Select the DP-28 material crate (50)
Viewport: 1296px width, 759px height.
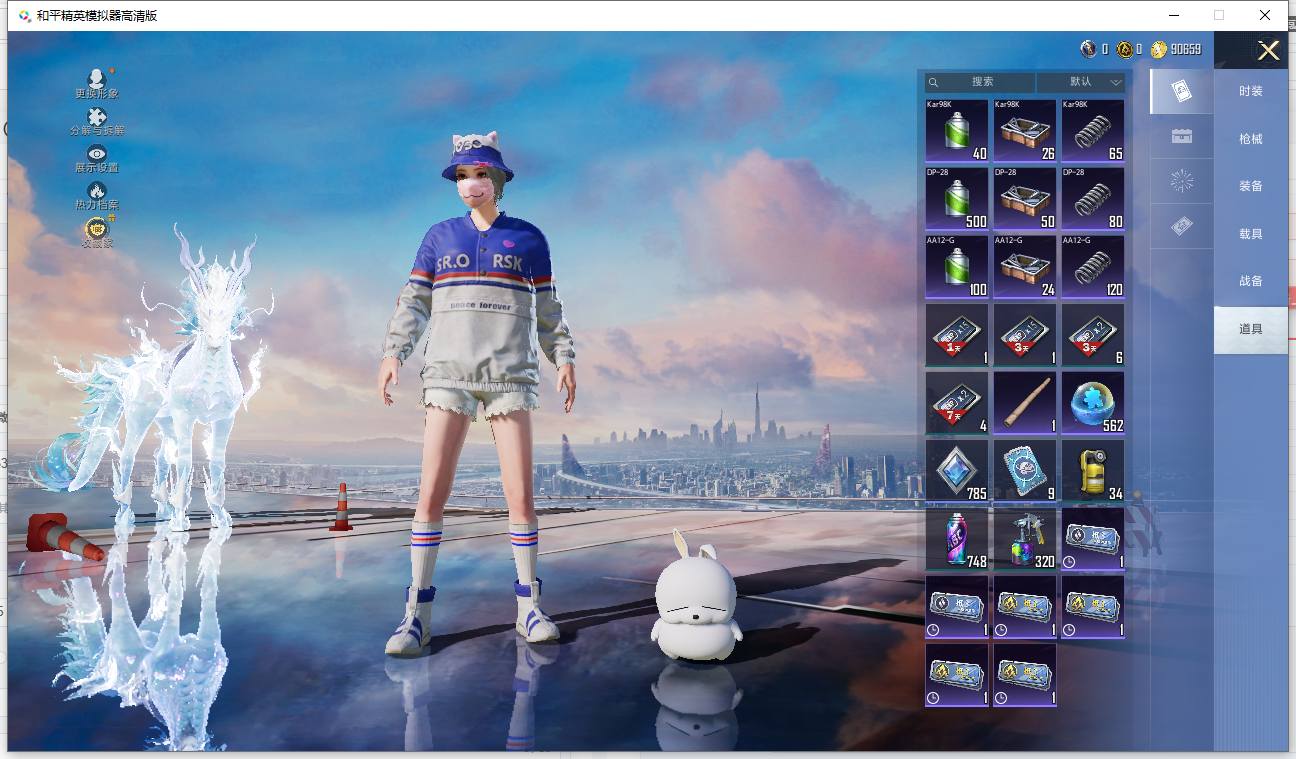(1025, 198)
